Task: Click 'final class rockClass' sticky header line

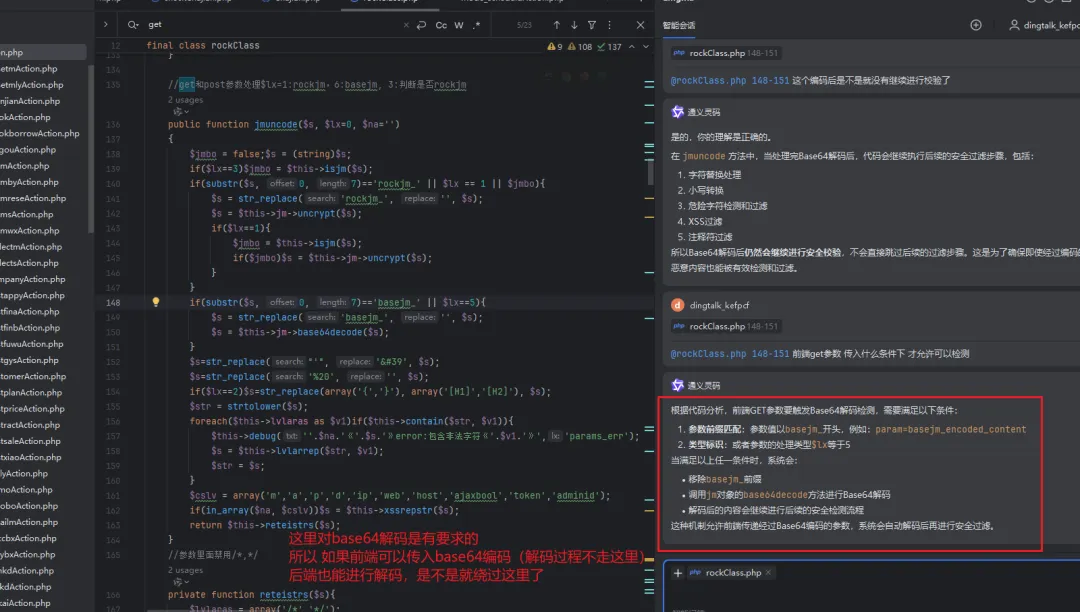Action: pos(203,45)
